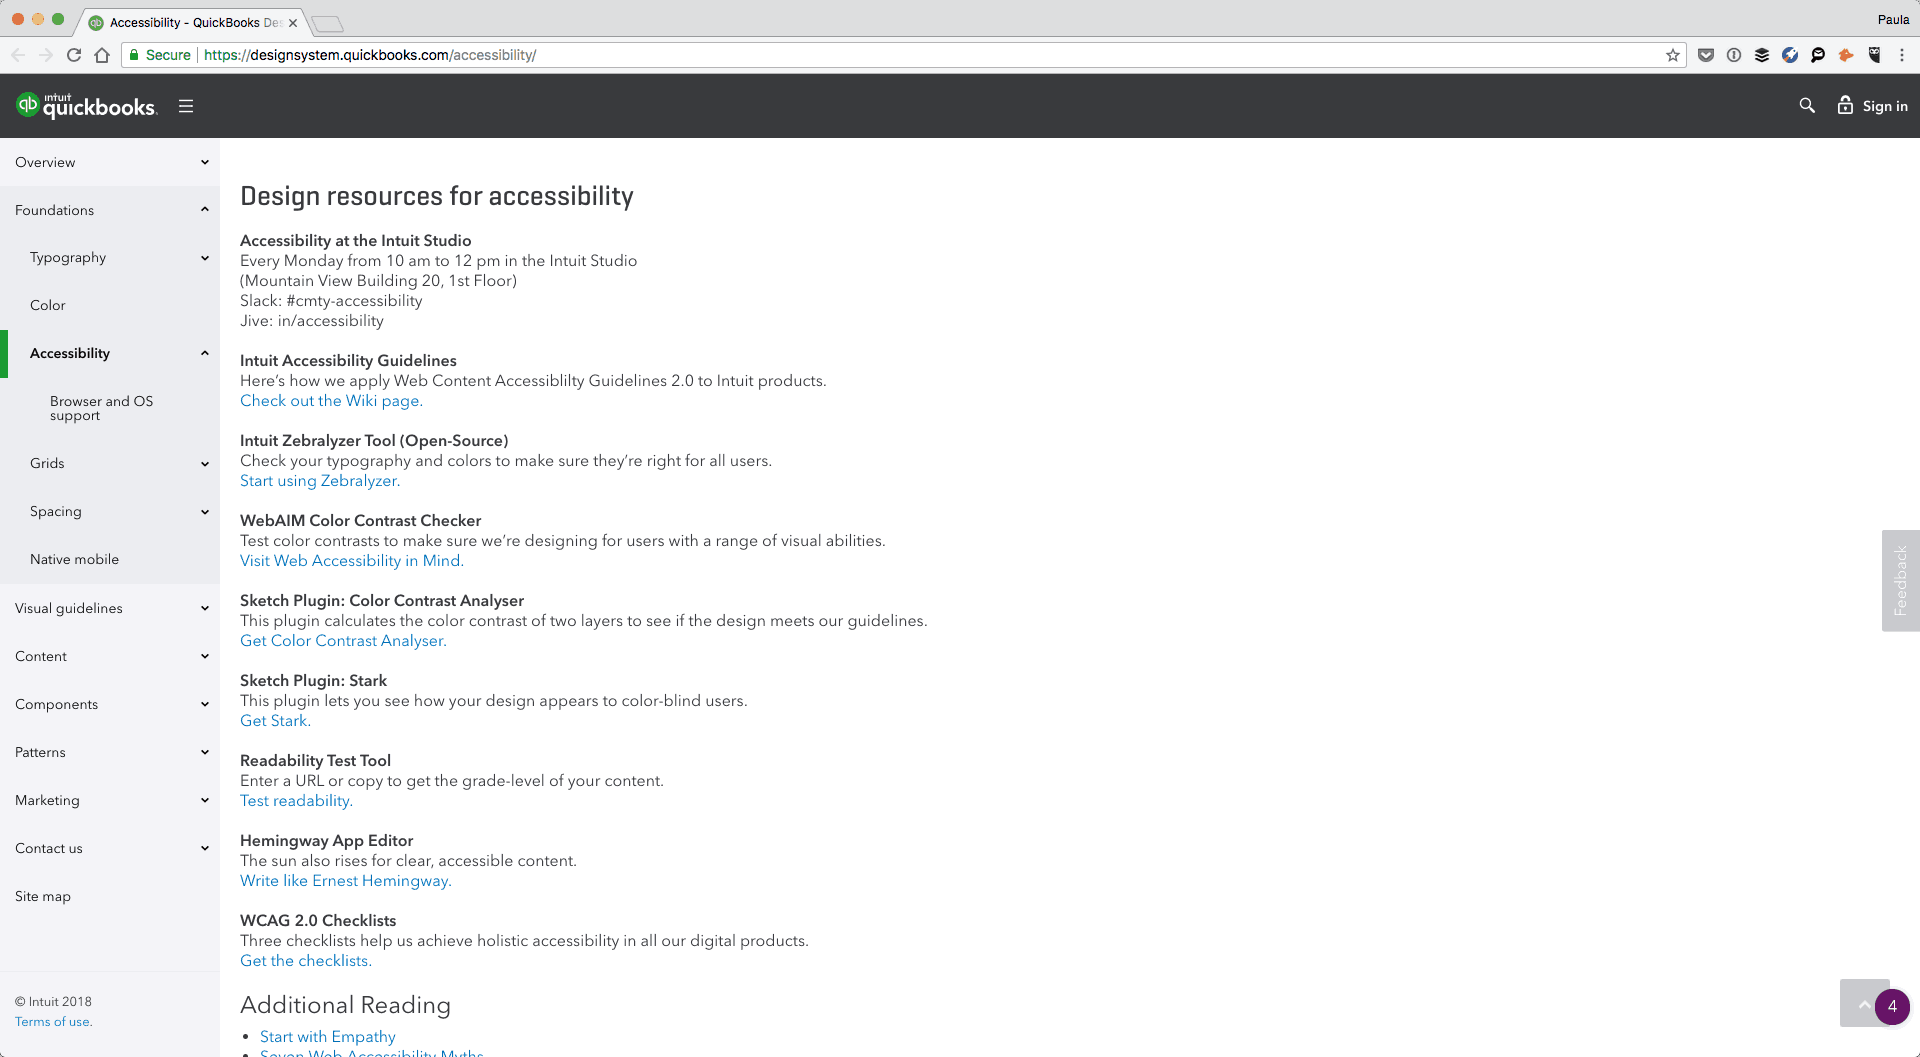Open the hamburger menu next to QuickBooks logo
This screenshot has width=1920, height=1057.
click(186, 106)
